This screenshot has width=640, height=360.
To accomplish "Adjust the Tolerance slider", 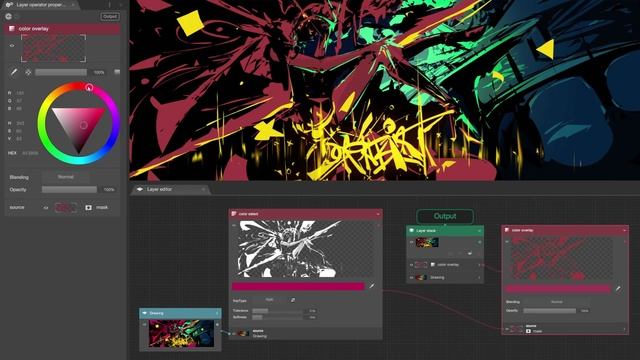I will pos(278,311).
